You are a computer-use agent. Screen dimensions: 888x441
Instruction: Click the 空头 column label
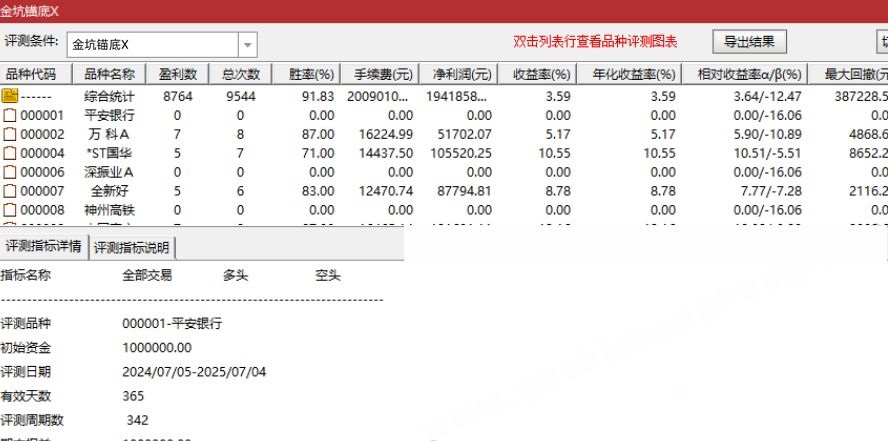pos(328,276)
